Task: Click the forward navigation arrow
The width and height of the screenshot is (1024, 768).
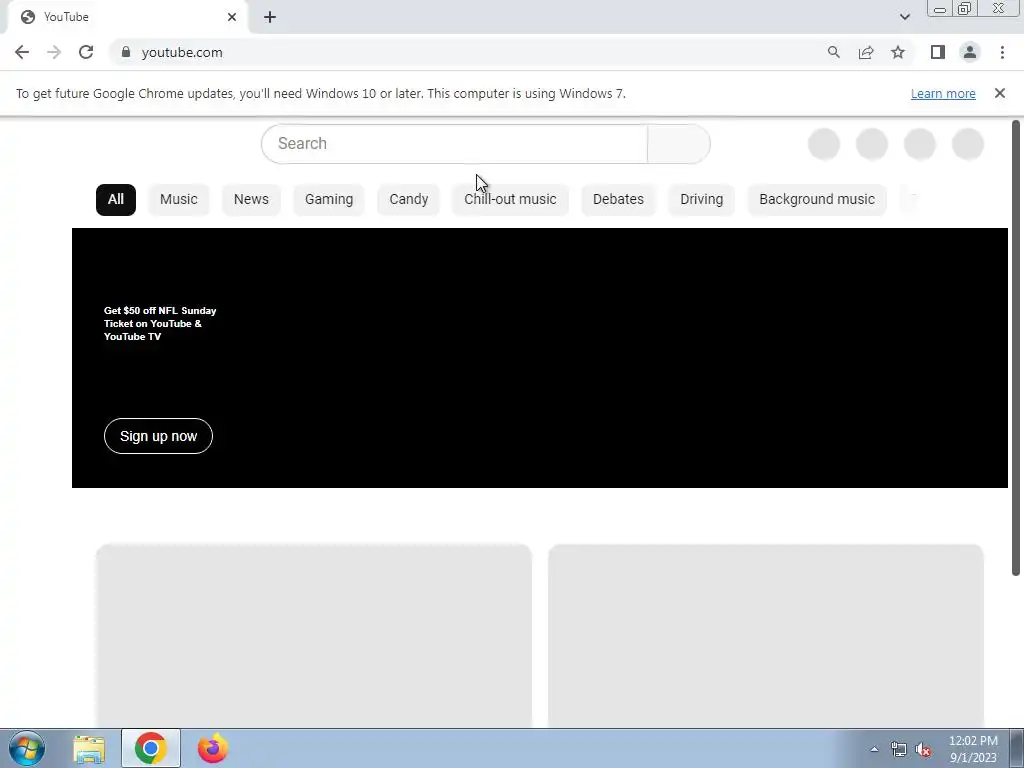Action: pos(54,52)
